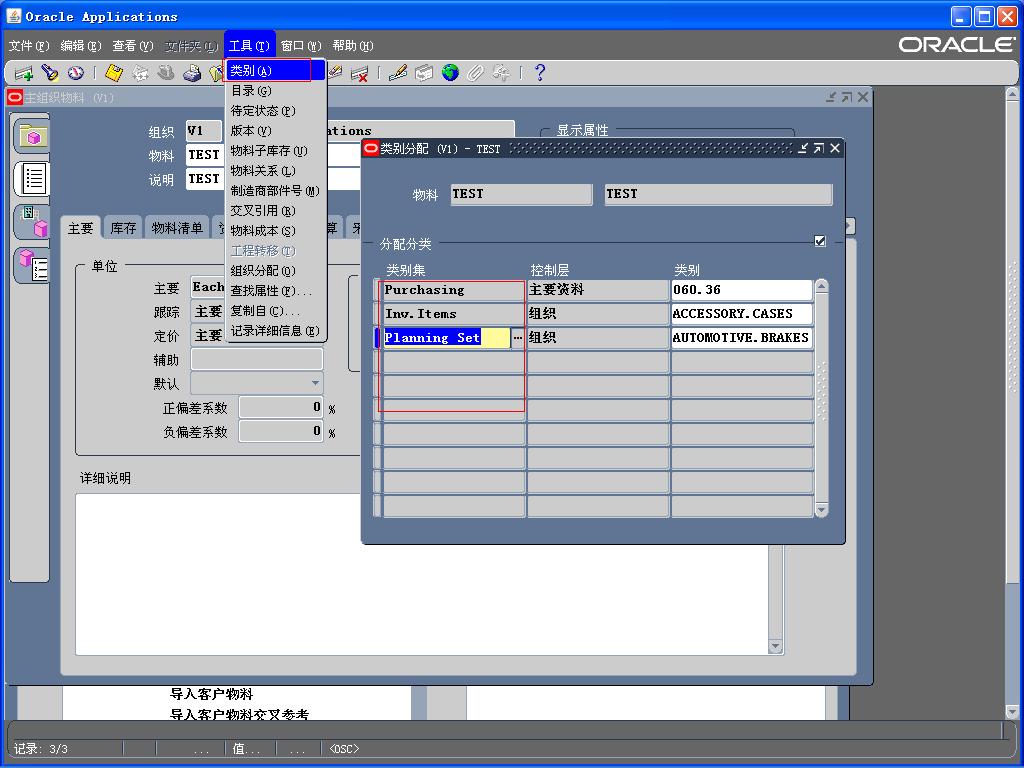Click the blue question mark Help icon
The height and width of the screenshot is (768, 1024).
pos(539,73)
